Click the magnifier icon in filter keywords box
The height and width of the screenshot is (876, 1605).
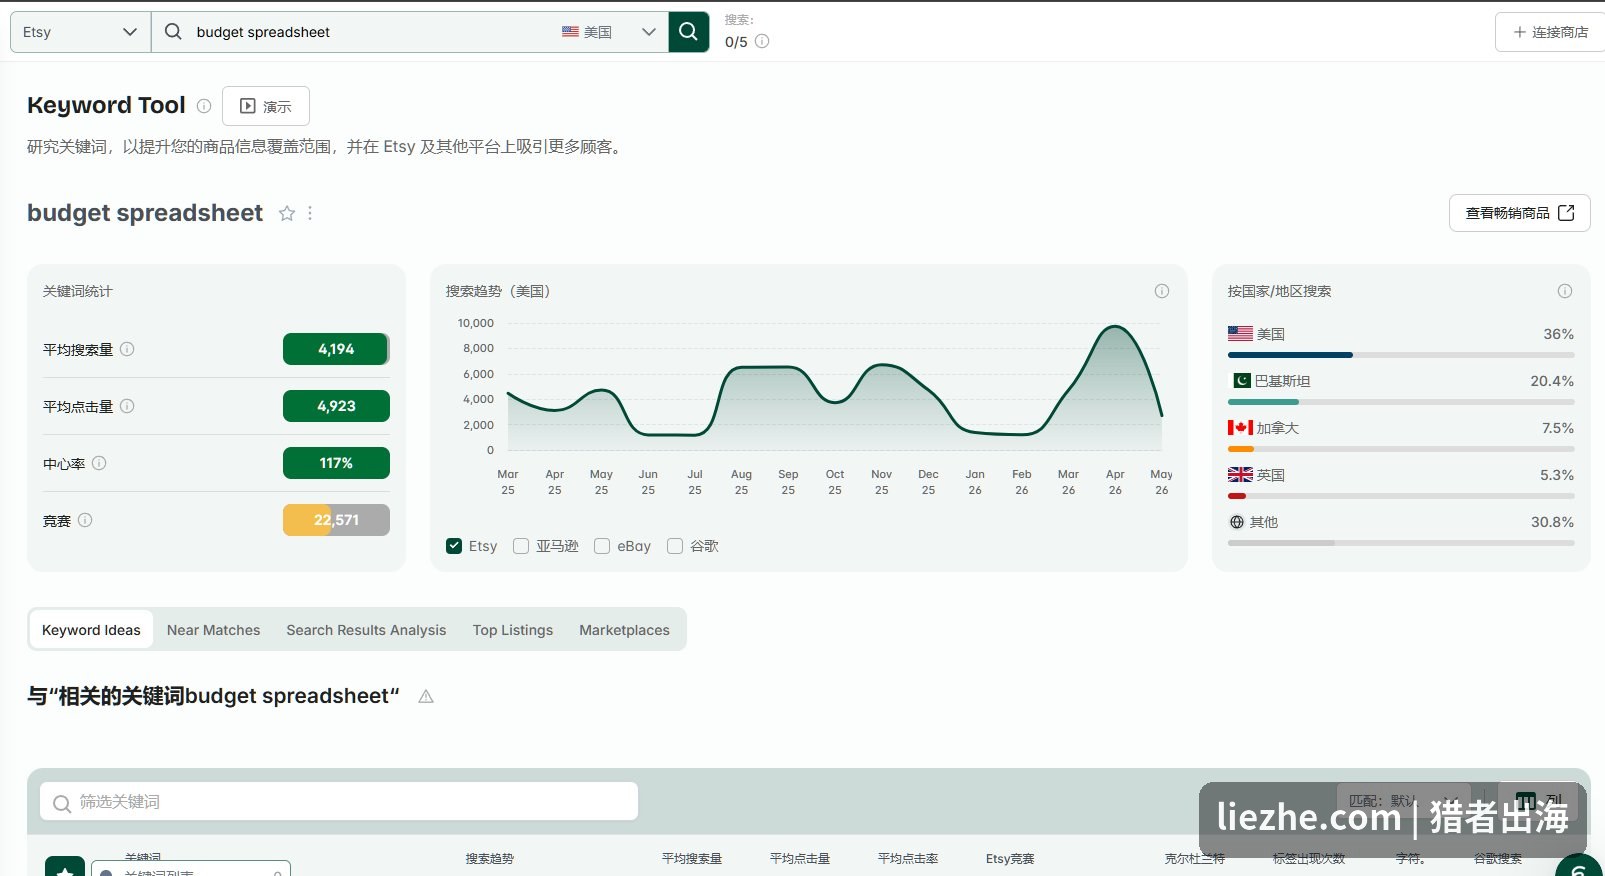point(62,803)
